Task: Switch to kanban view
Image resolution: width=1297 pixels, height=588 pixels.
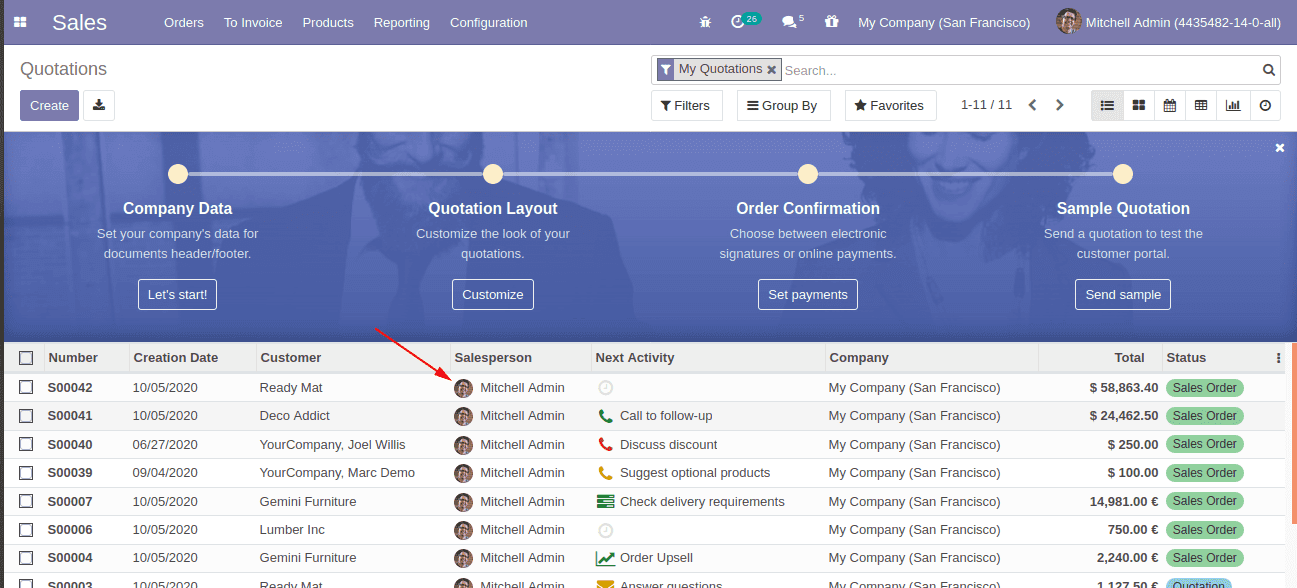Action: coord(1138,105)
